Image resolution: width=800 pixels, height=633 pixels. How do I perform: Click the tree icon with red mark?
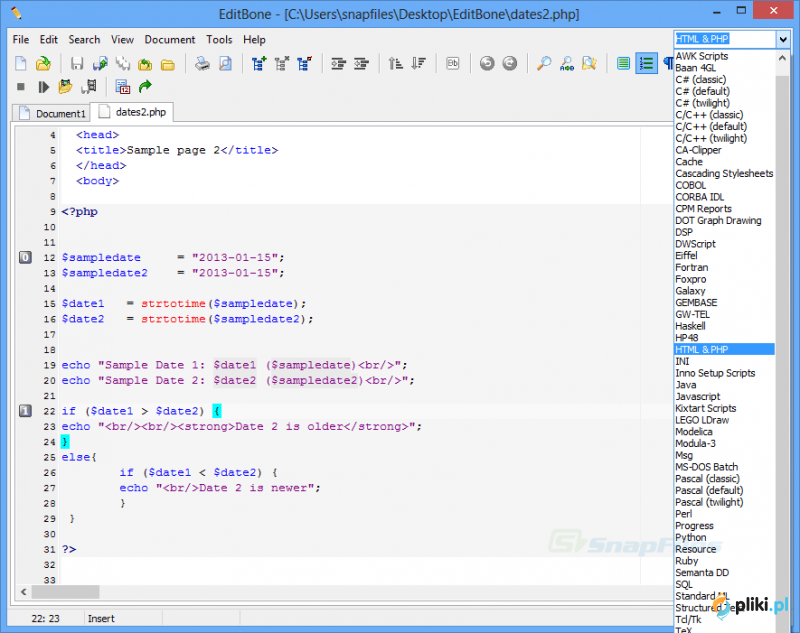pos(305,64)
